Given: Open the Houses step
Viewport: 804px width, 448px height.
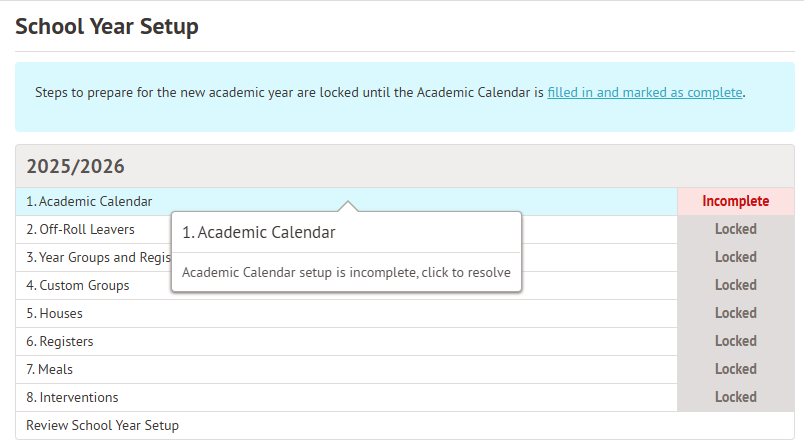Looking at the screenshot, I should [x=54, y=313].
